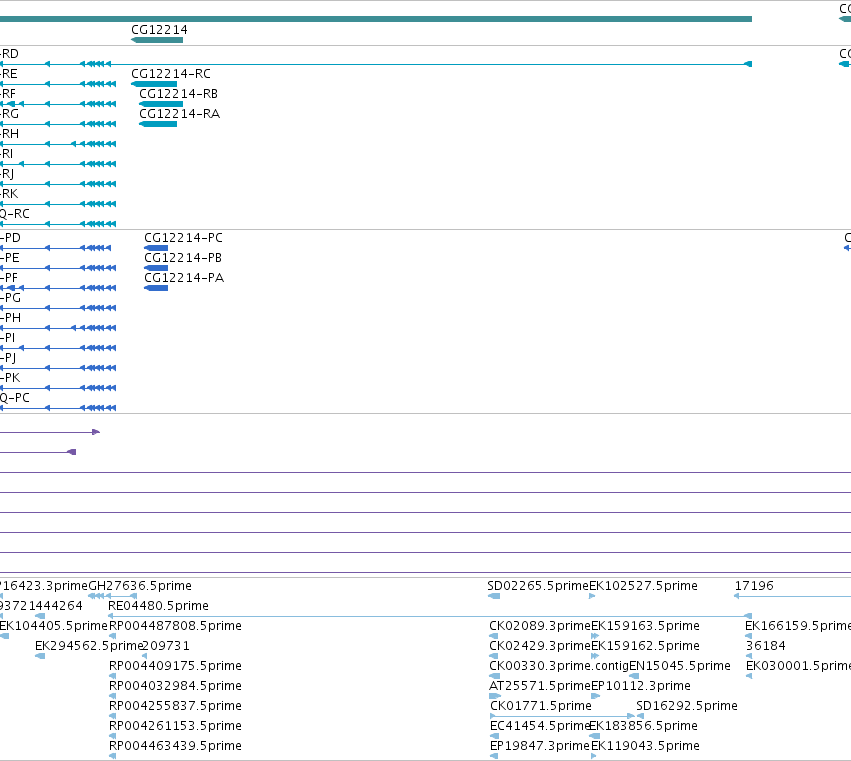Click the RP004255837.5prime label

coord(175,706)
